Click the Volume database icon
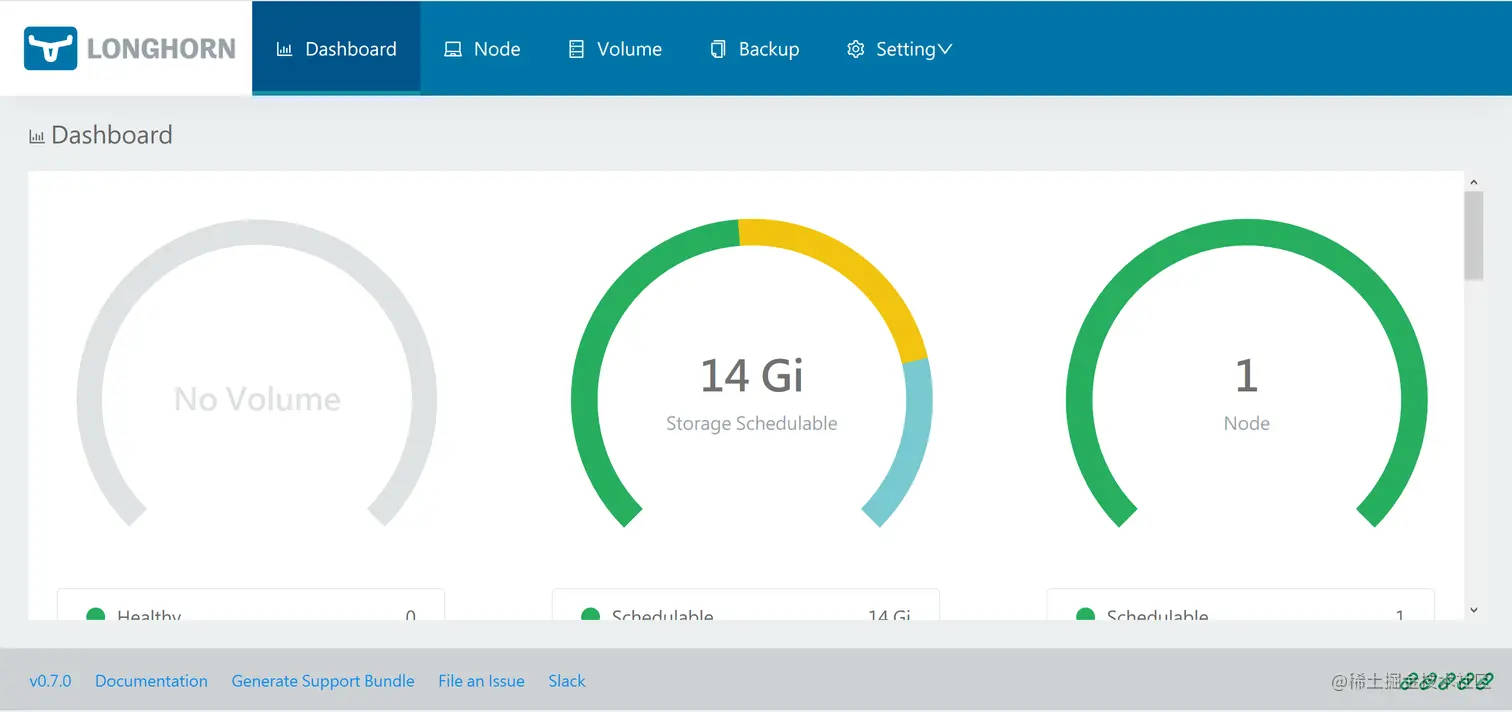Image resolution: width=1512 pixels, height=712 pixels. pos(575,48)
